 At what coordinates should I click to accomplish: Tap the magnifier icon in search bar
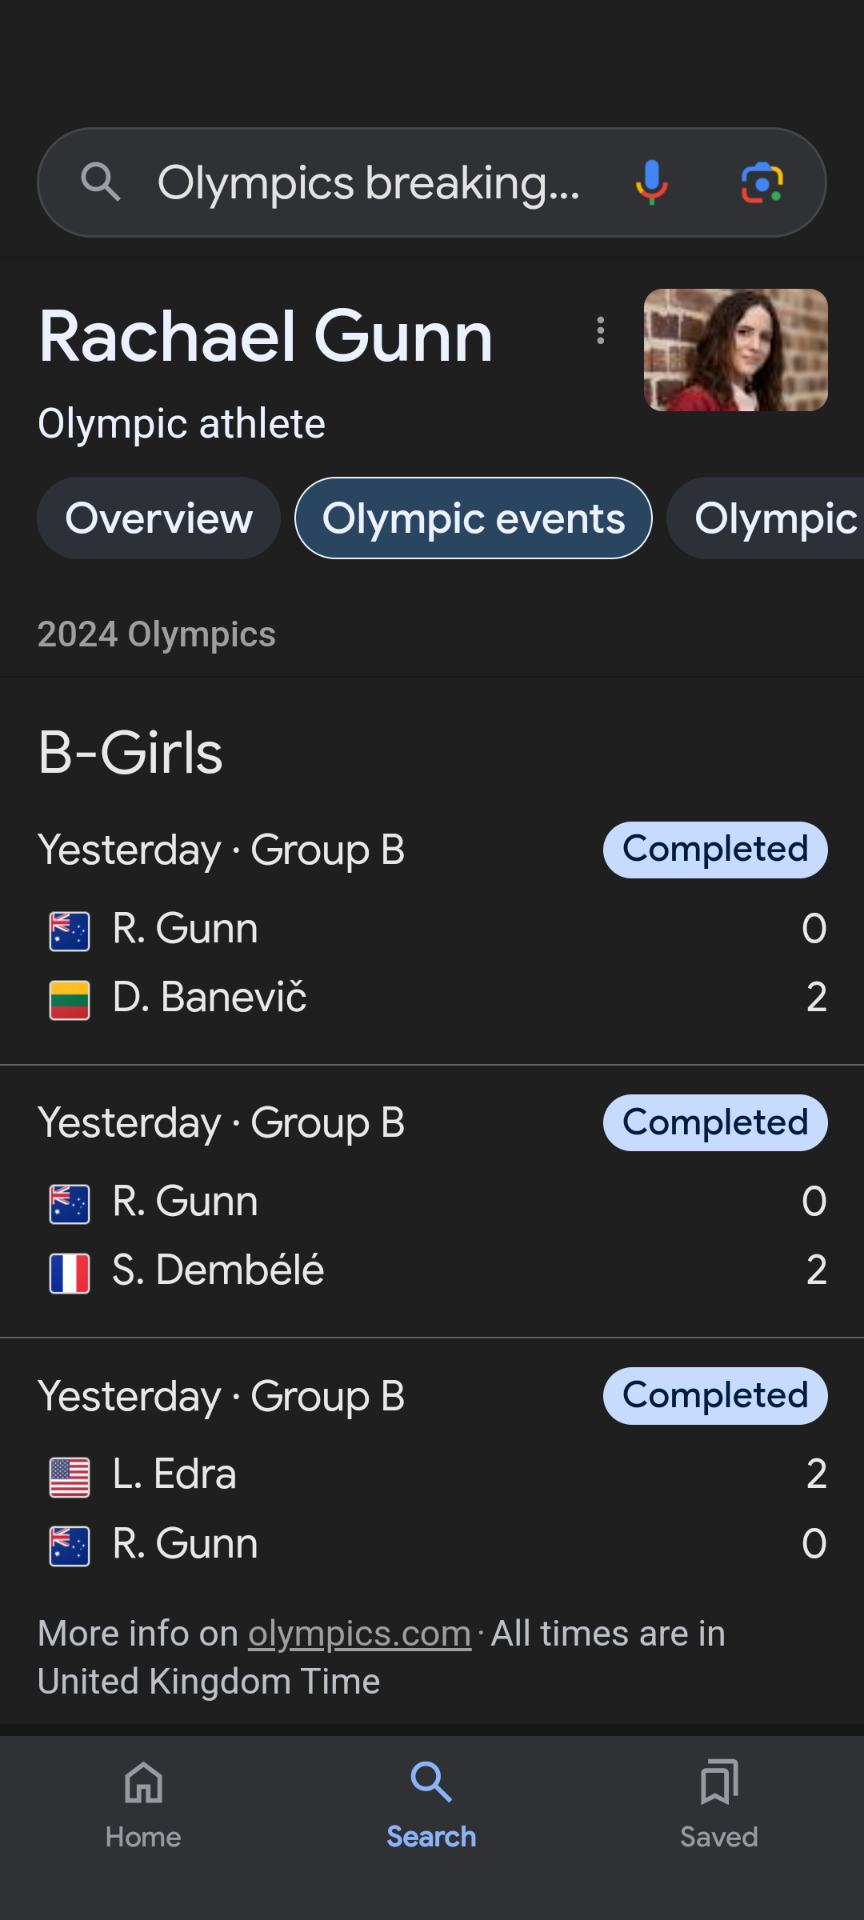click(x=100, y=183)
